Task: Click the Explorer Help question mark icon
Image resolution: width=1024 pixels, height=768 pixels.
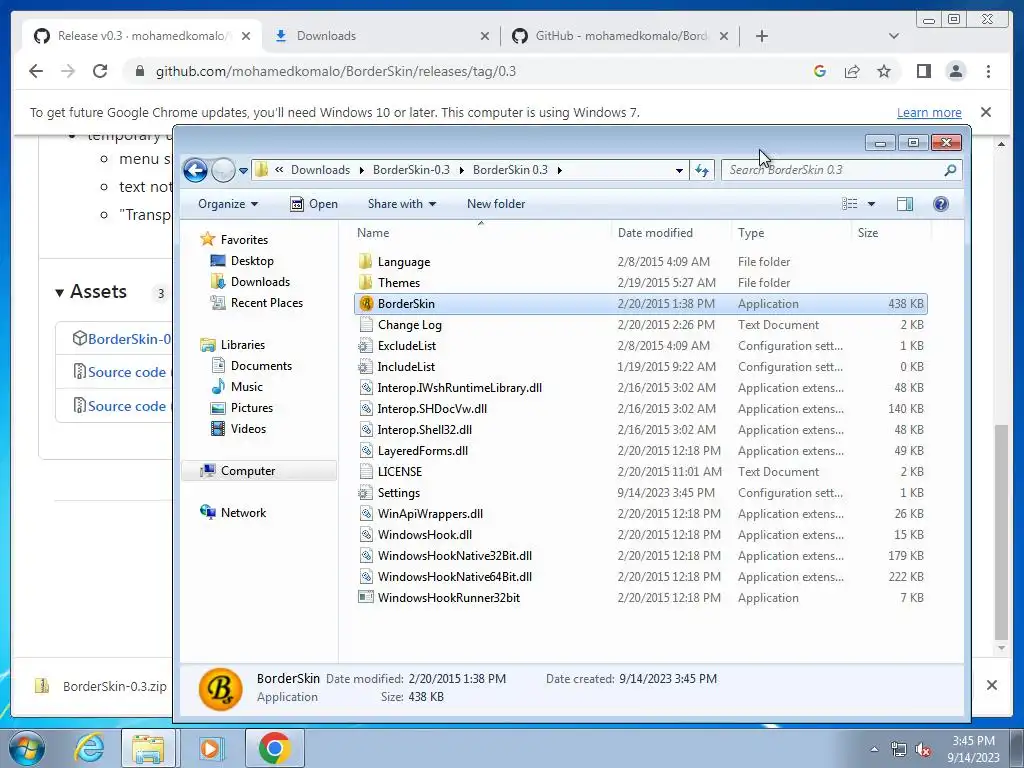Action: coord(940,204)
